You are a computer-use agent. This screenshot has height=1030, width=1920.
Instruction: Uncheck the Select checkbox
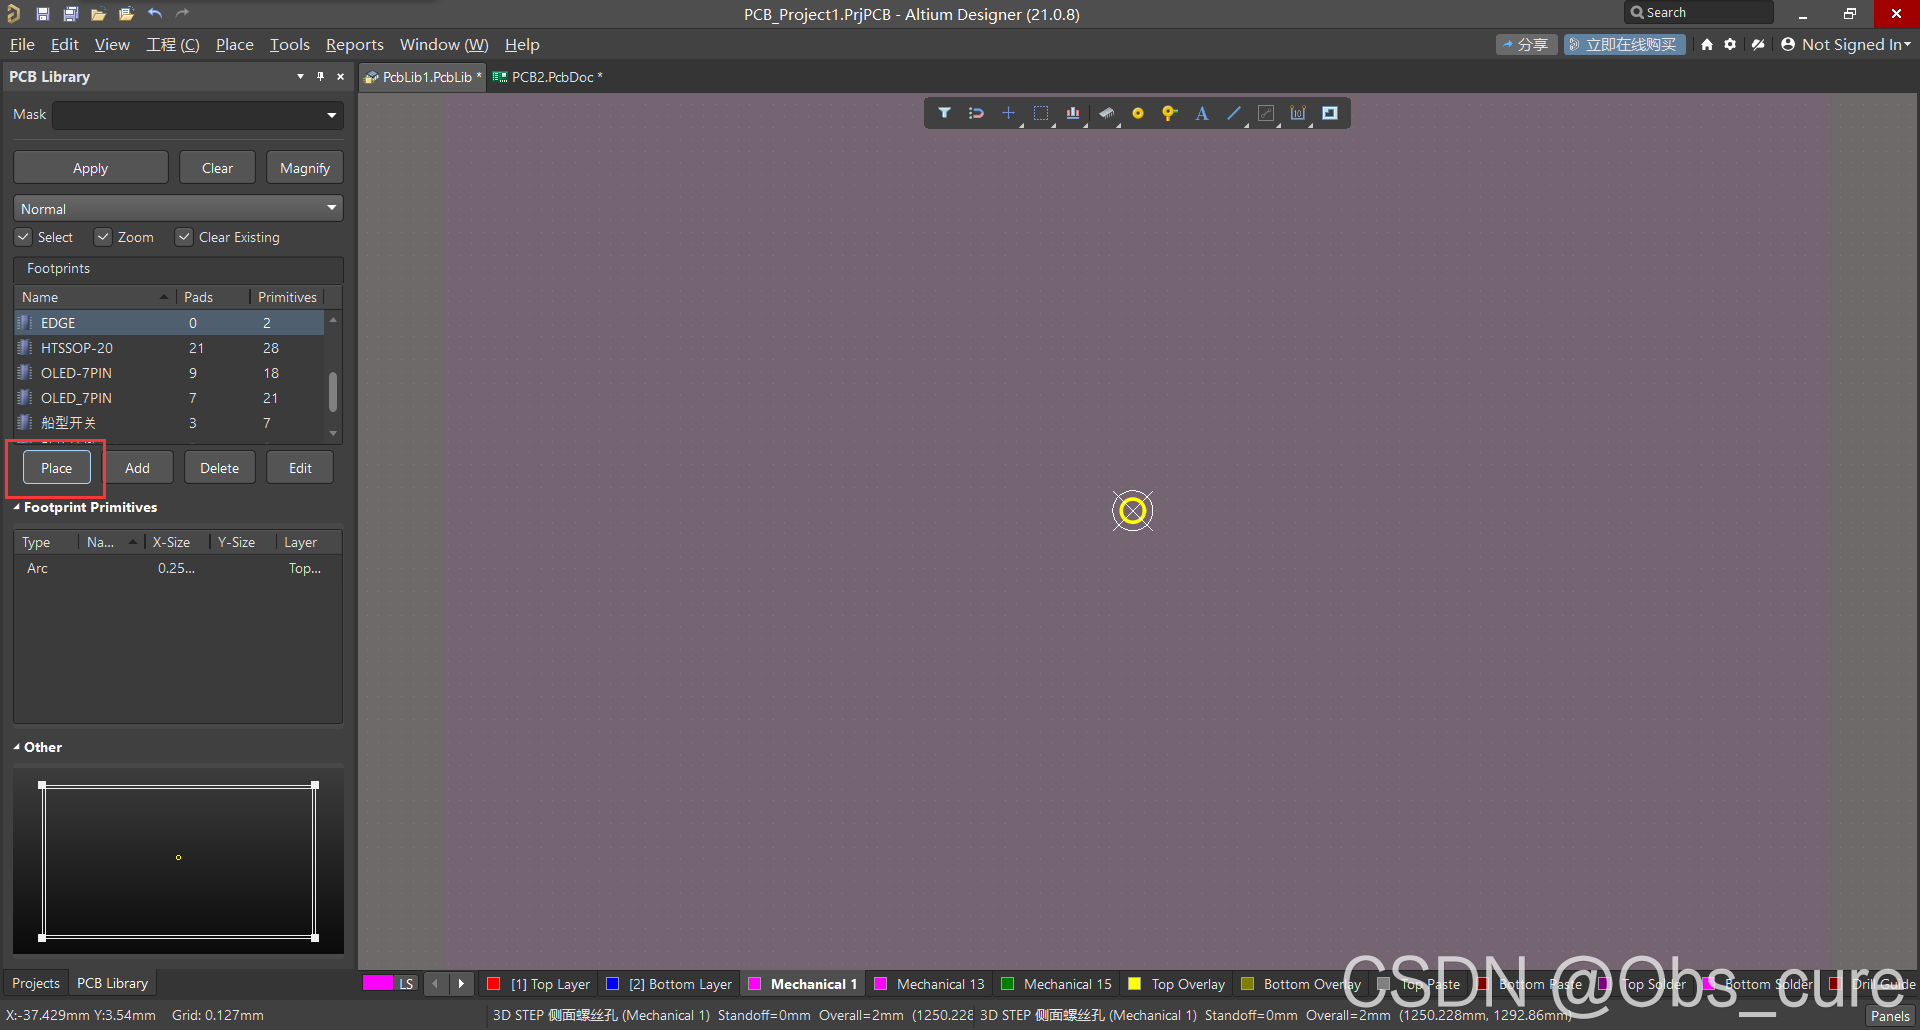click(23, 237)
